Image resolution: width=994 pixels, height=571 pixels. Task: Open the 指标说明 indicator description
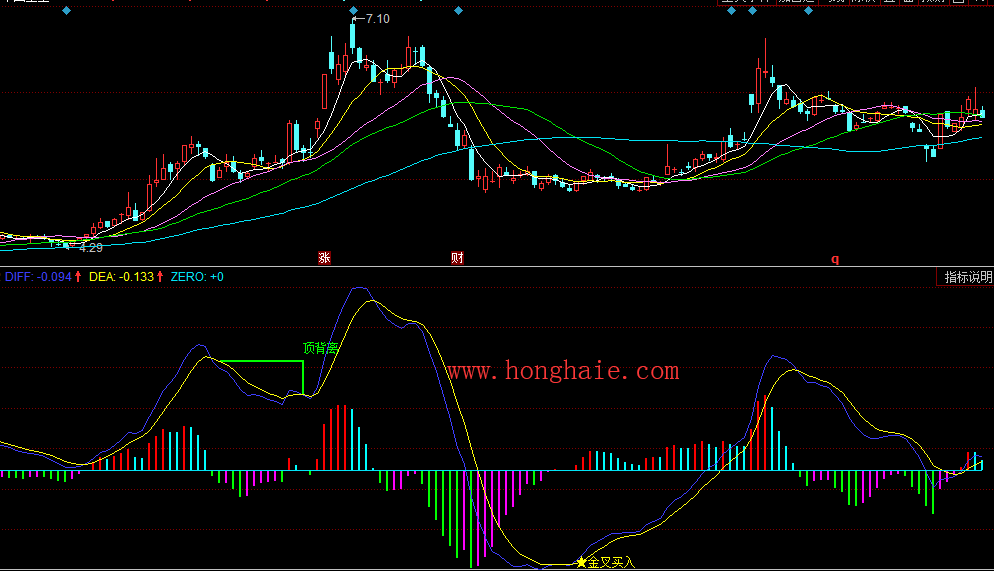tap(968, 277)
